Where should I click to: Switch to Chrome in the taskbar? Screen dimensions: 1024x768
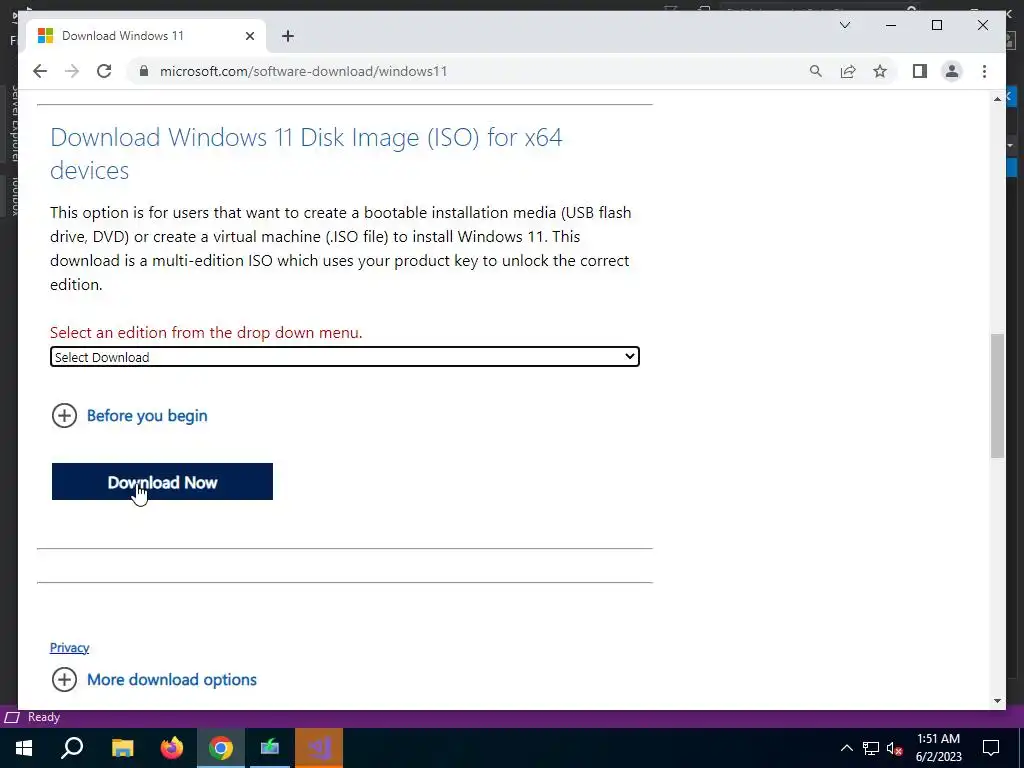pyautogui.click(x=221, y=748)
